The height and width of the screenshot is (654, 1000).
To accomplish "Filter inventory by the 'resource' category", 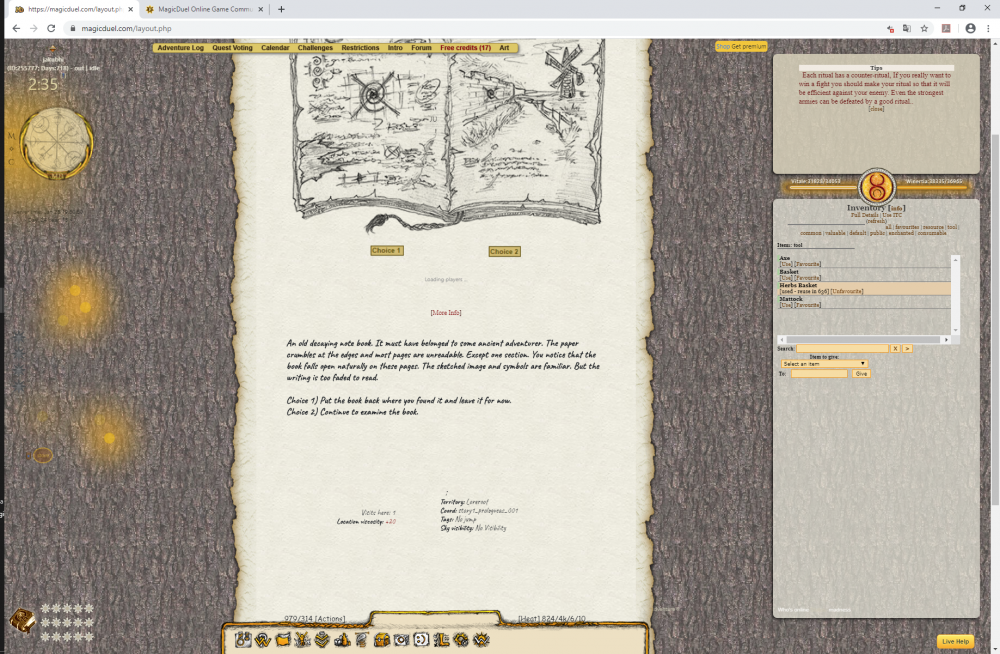I will (932, 227).
